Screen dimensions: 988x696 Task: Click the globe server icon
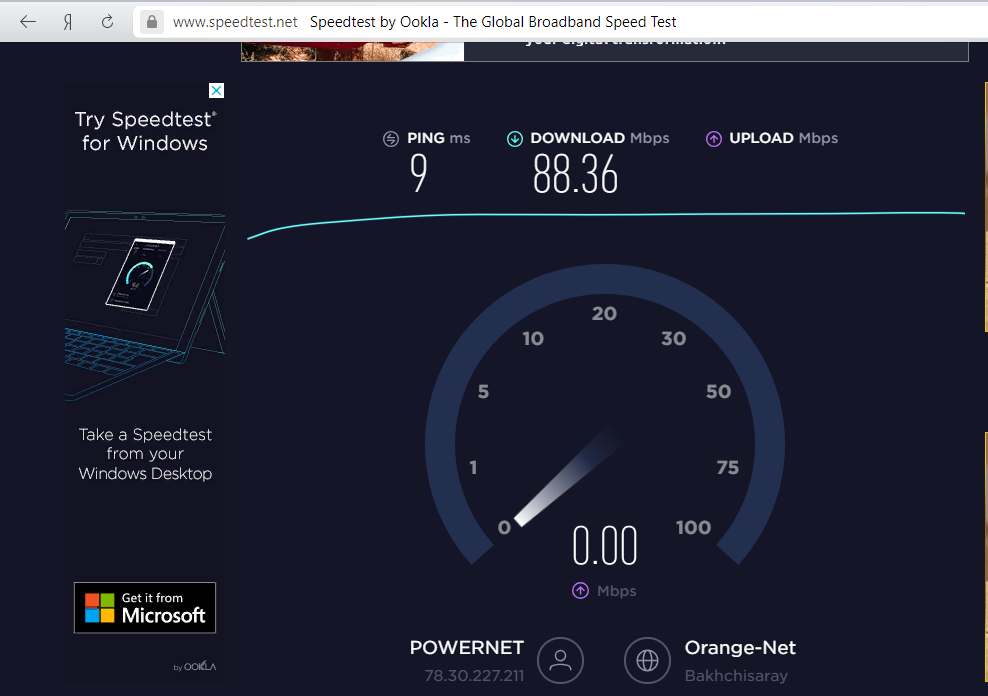pyautogui.click(x=647, y=660)
